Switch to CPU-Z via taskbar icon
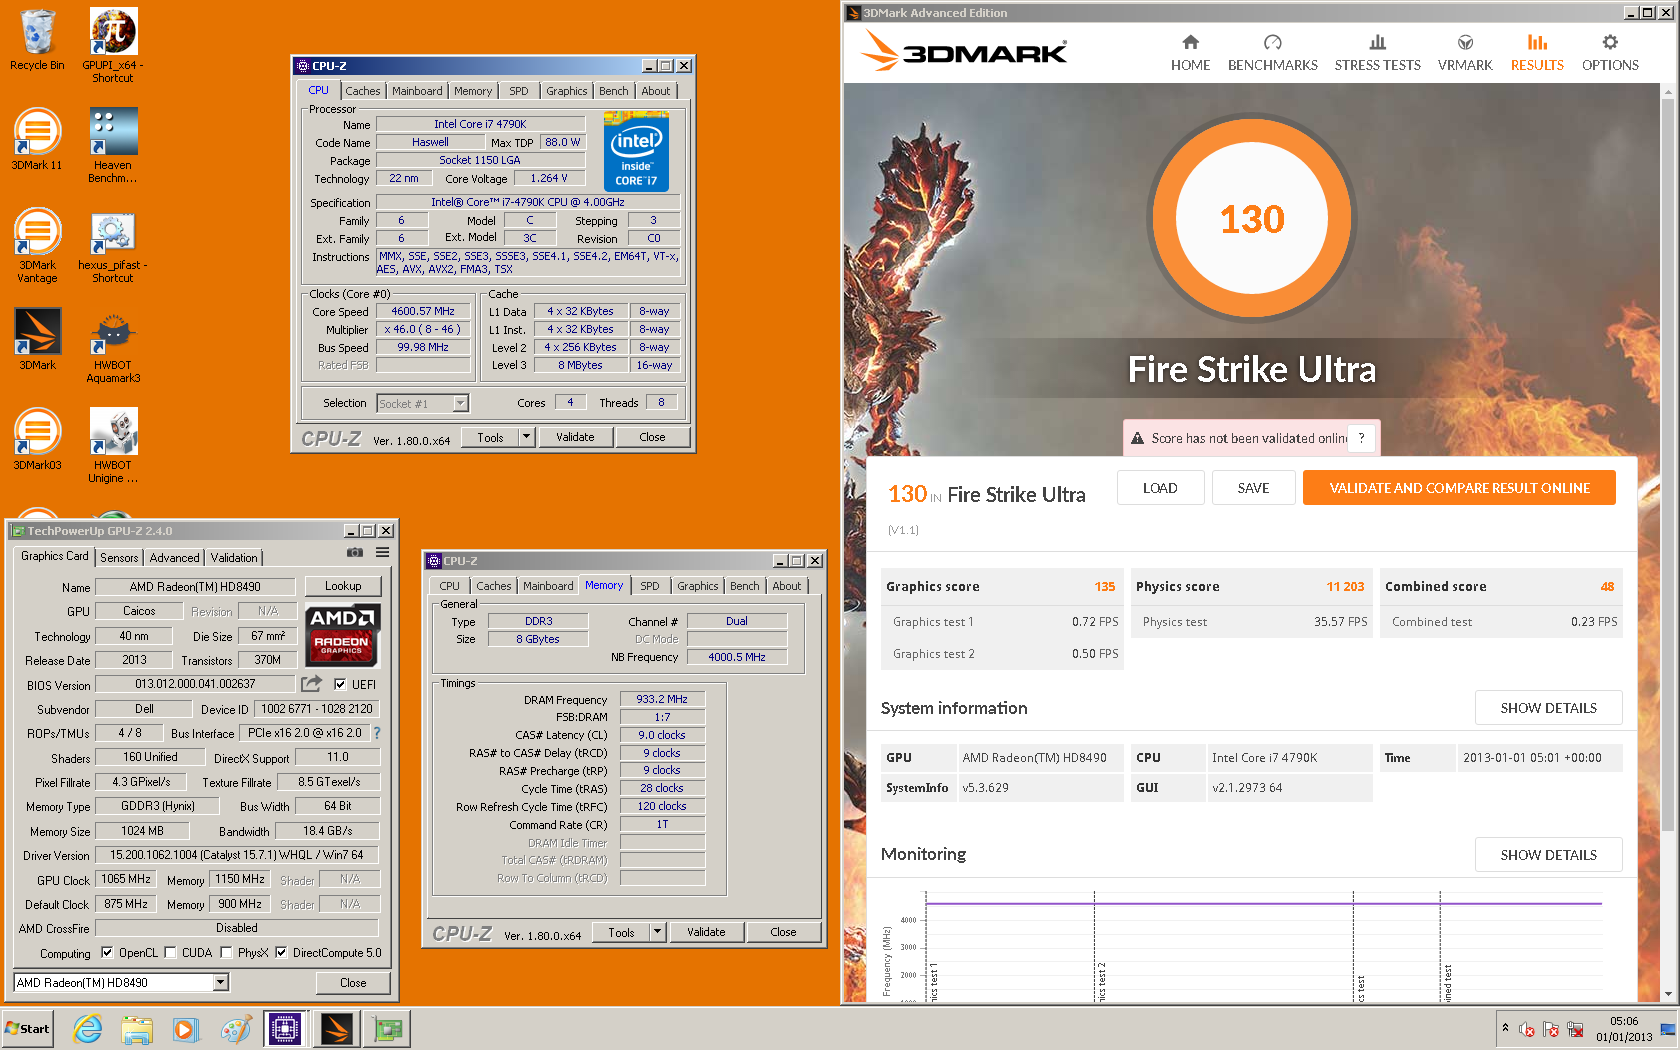The width and height of the screenshot is (1680, 1050). (x=285, y=1029)
